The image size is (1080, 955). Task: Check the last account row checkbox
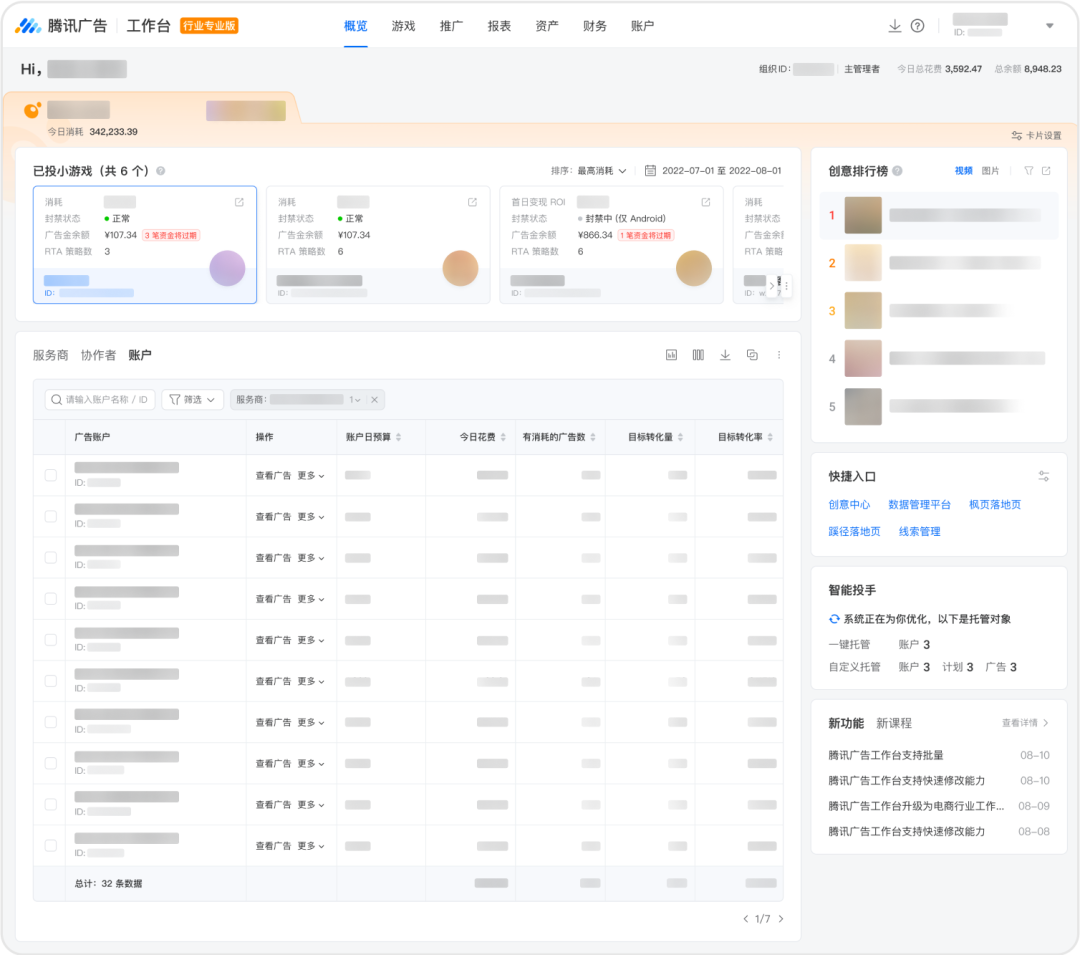click(51, 846)
